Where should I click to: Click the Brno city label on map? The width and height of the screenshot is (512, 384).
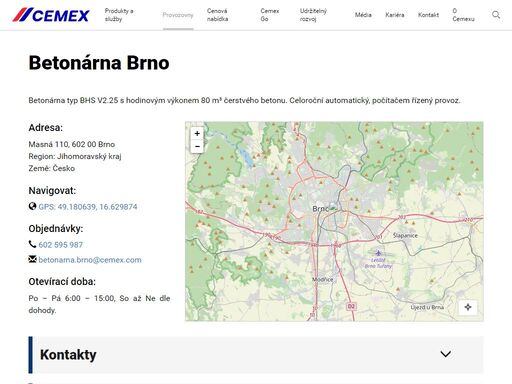pos(321,209)
